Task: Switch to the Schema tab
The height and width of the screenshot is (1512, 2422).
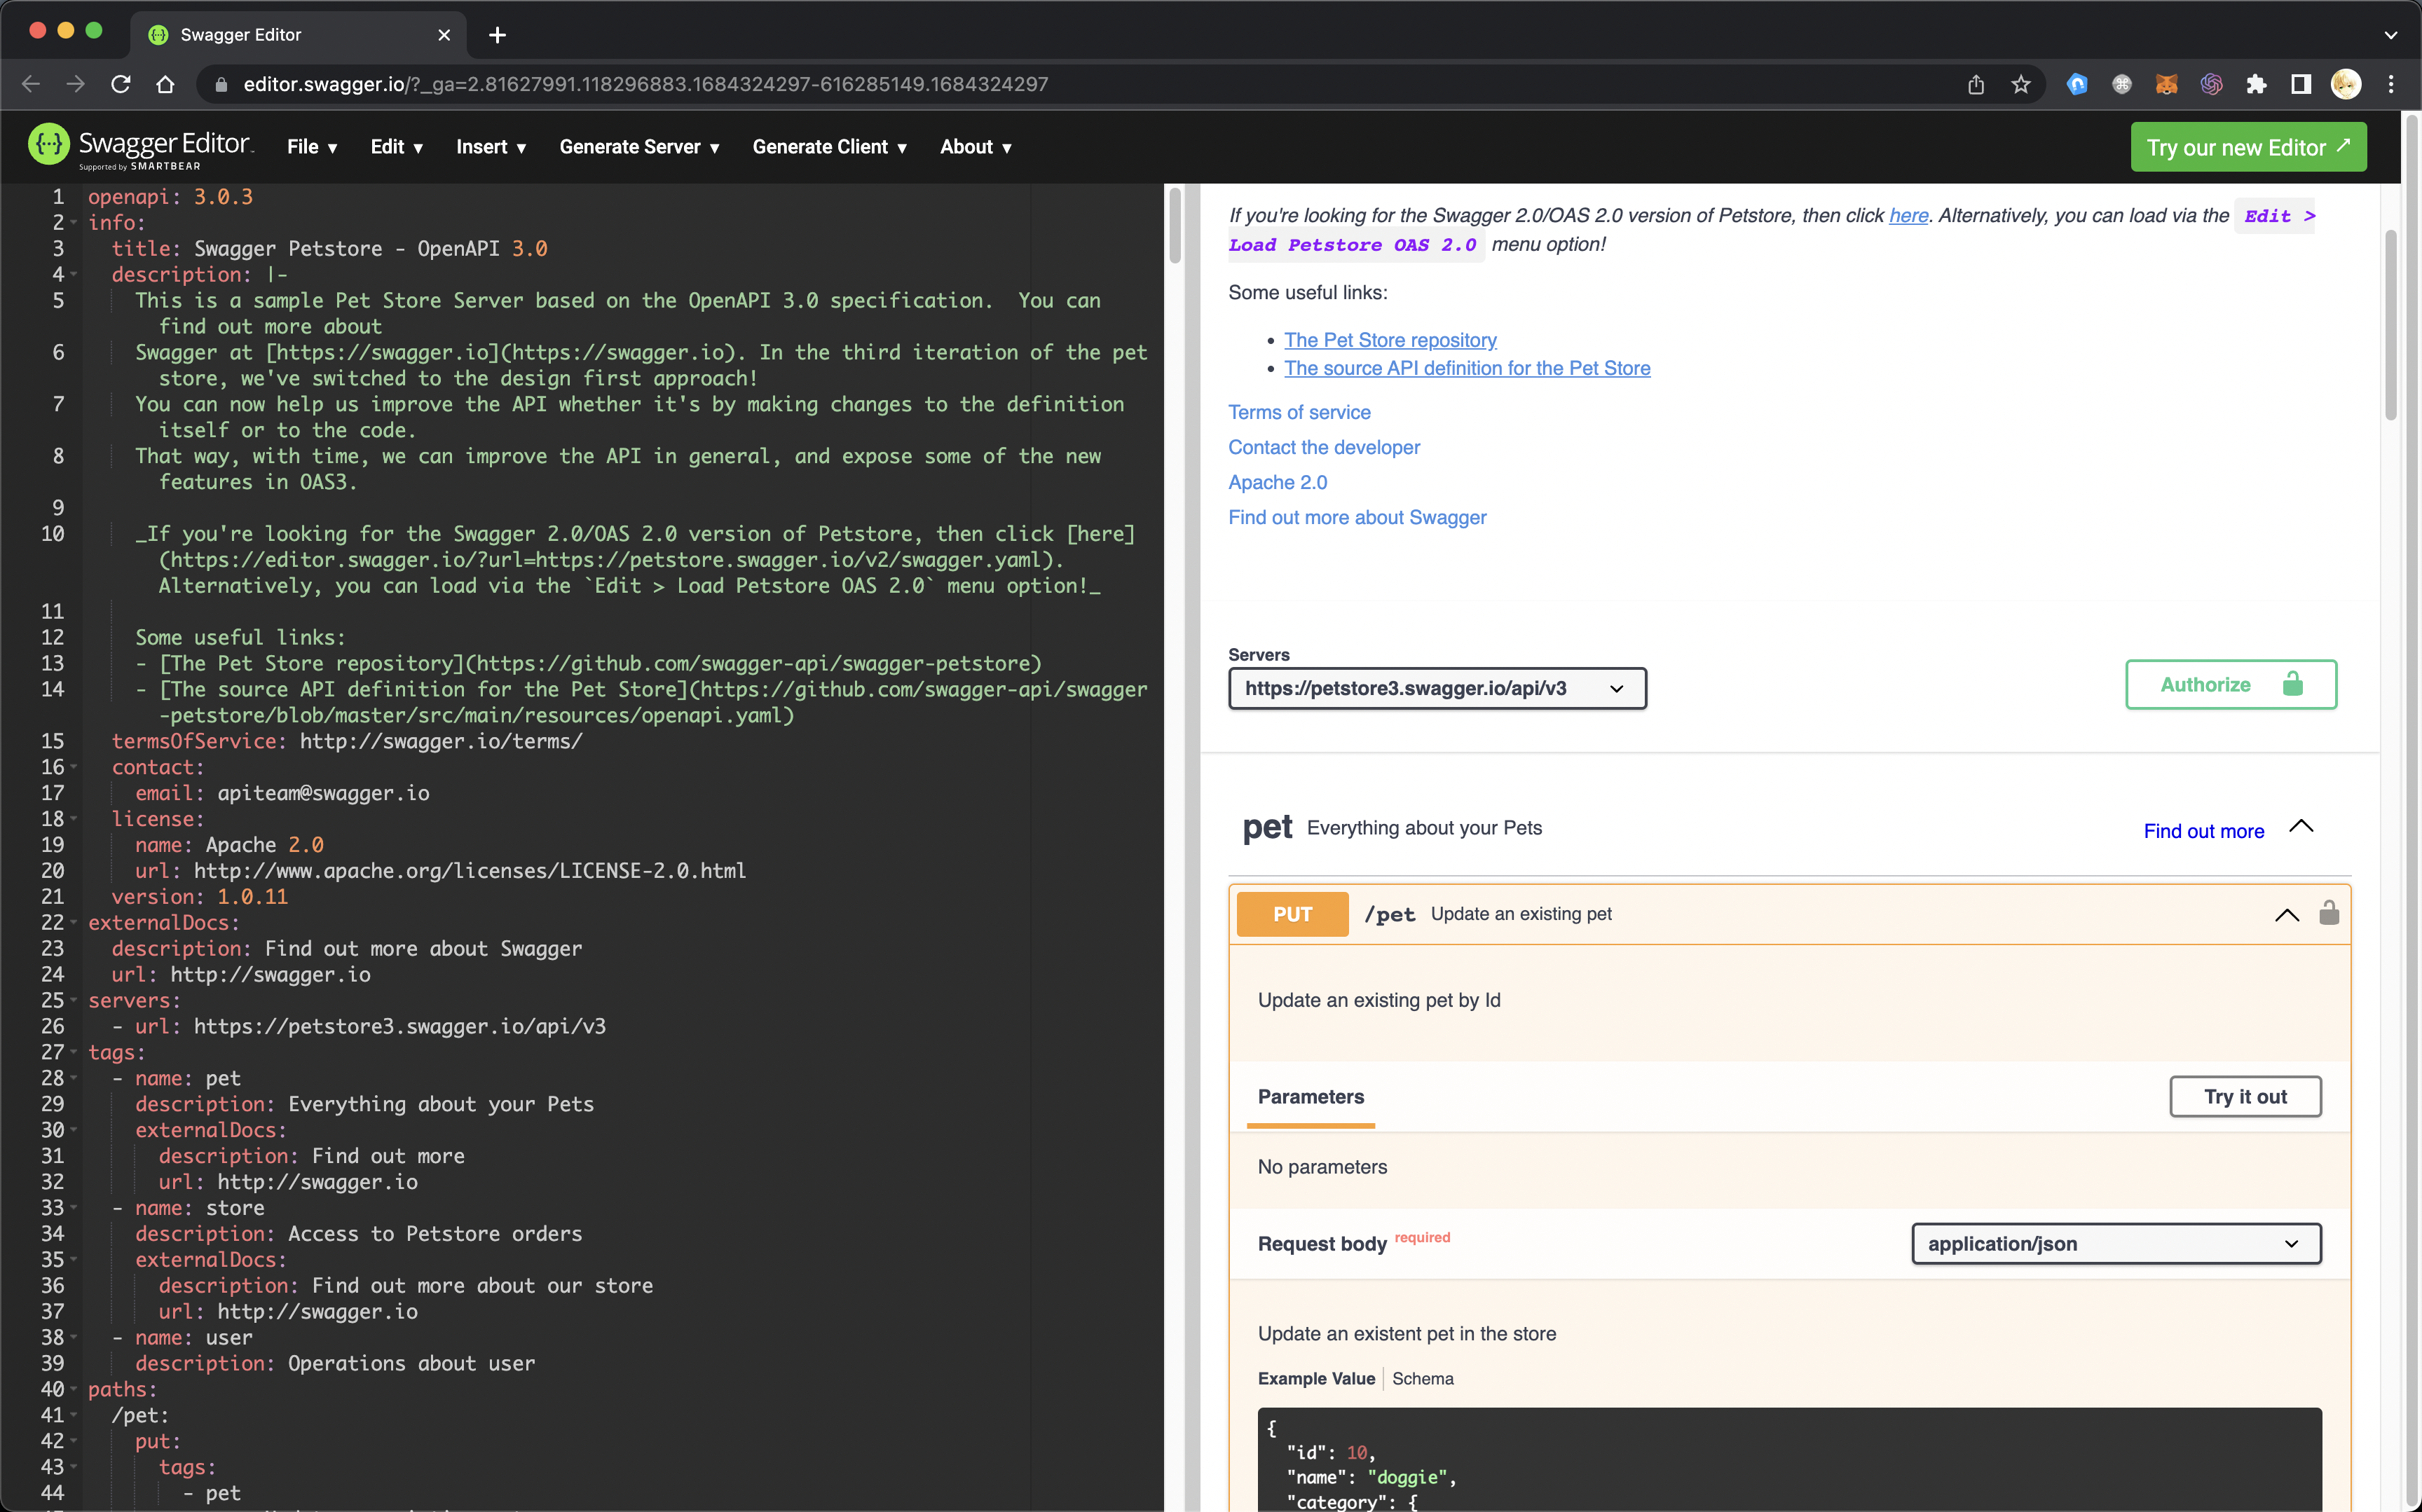Action: [x=1423, y=1378]
